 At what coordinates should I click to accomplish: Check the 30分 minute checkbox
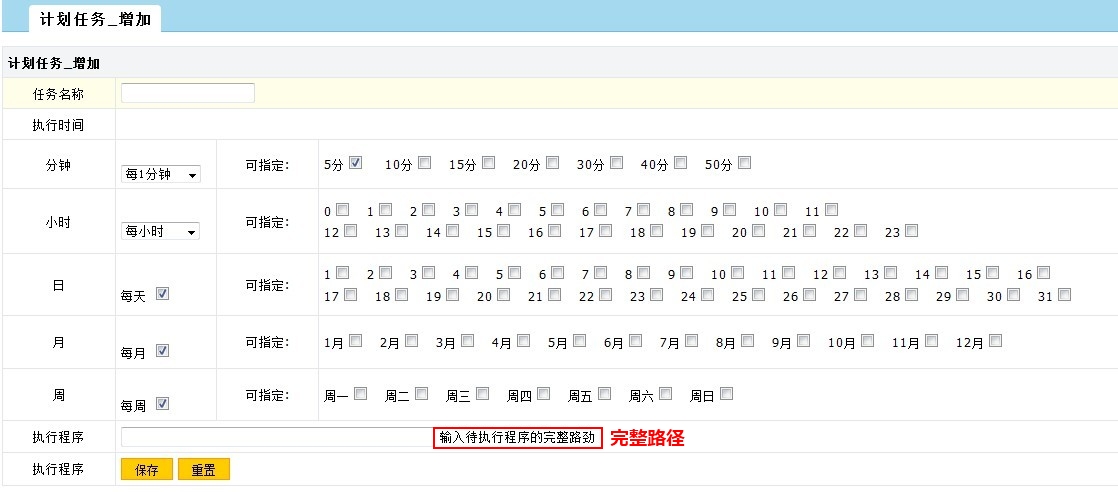(x=616, y=163)
